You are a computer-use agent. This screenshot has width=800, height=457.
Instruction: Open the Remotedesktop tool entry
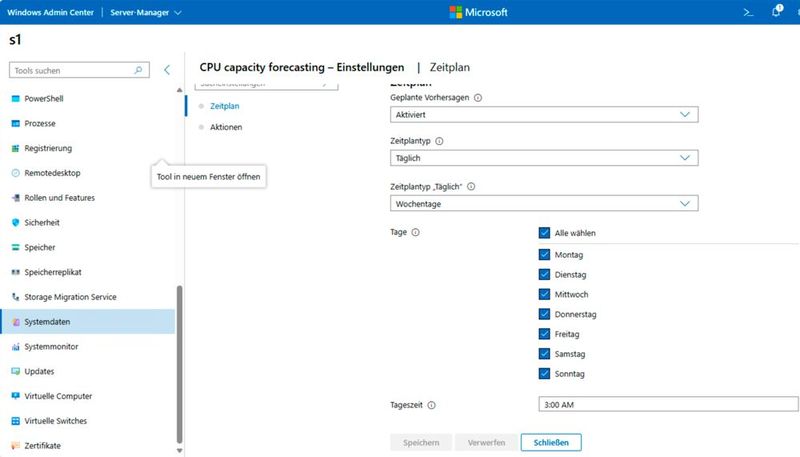[x=88, y=173]
